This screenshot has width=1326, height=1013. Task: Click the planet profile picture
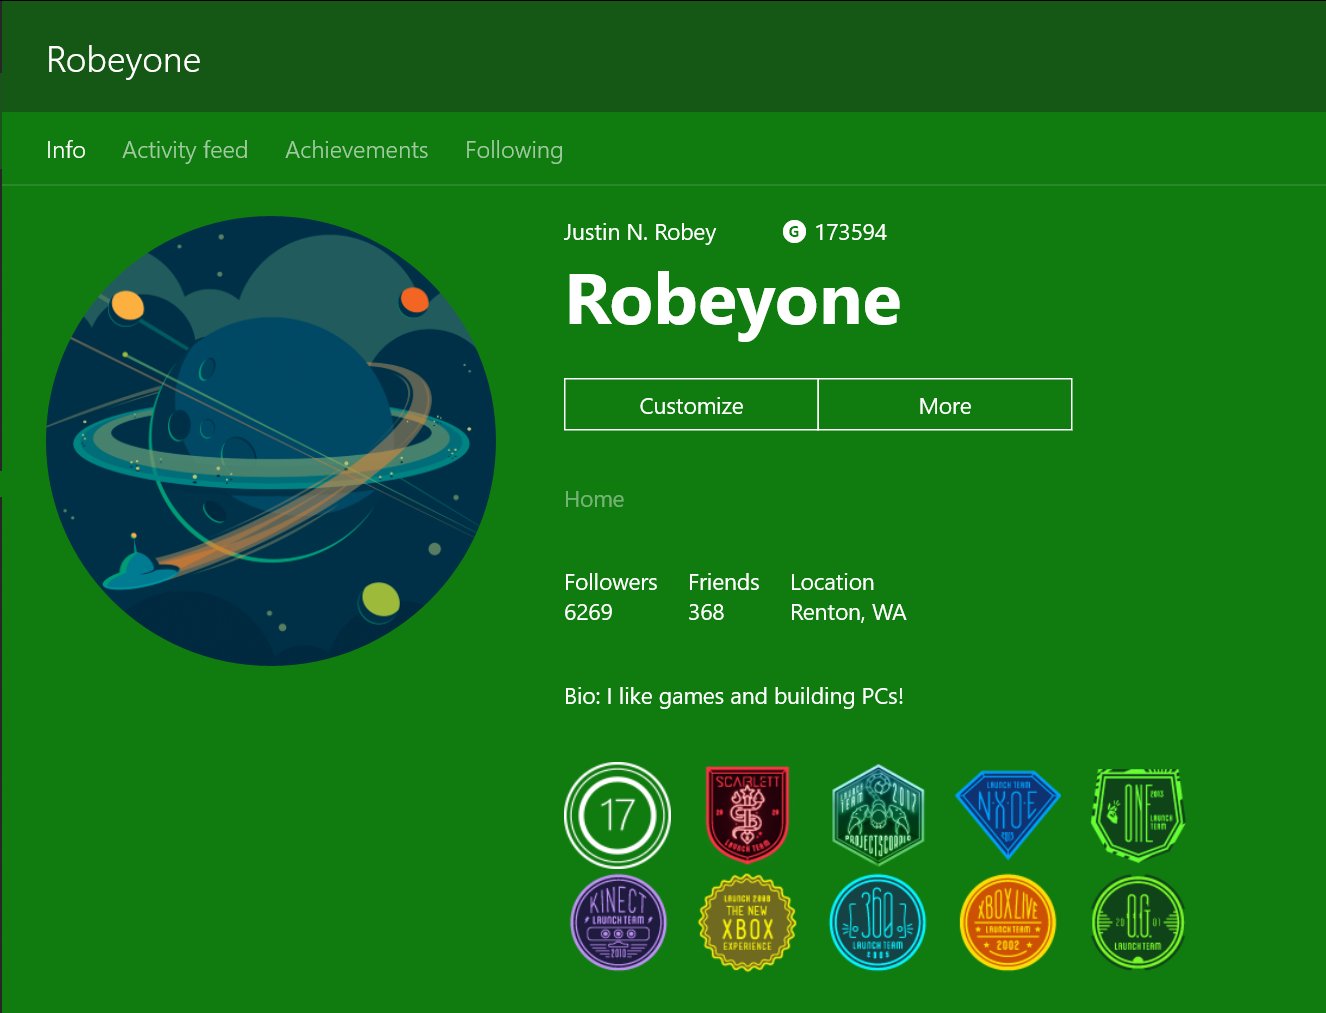pos(271,441)
